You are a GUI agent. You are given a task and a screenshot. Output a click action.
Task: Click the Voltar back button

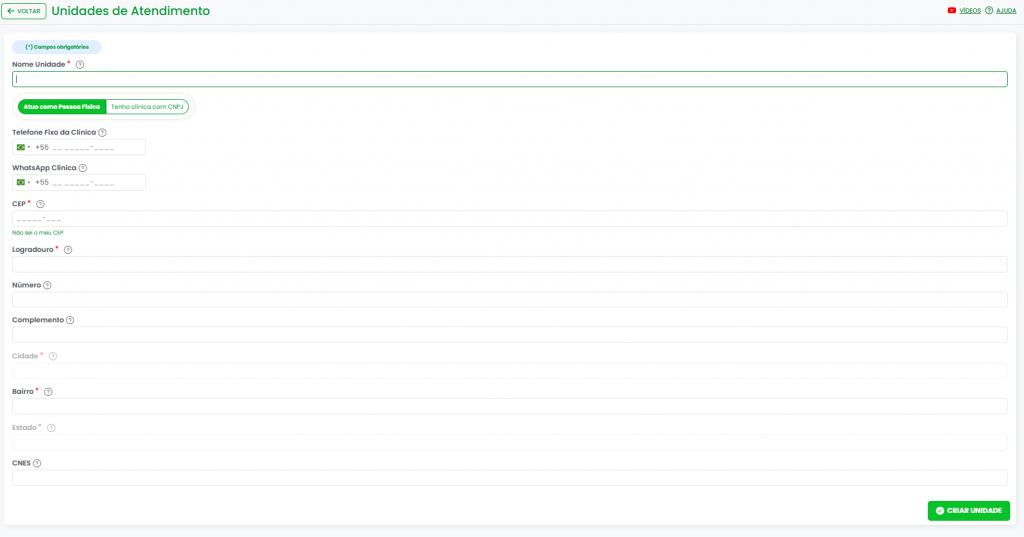click(24, 11)
